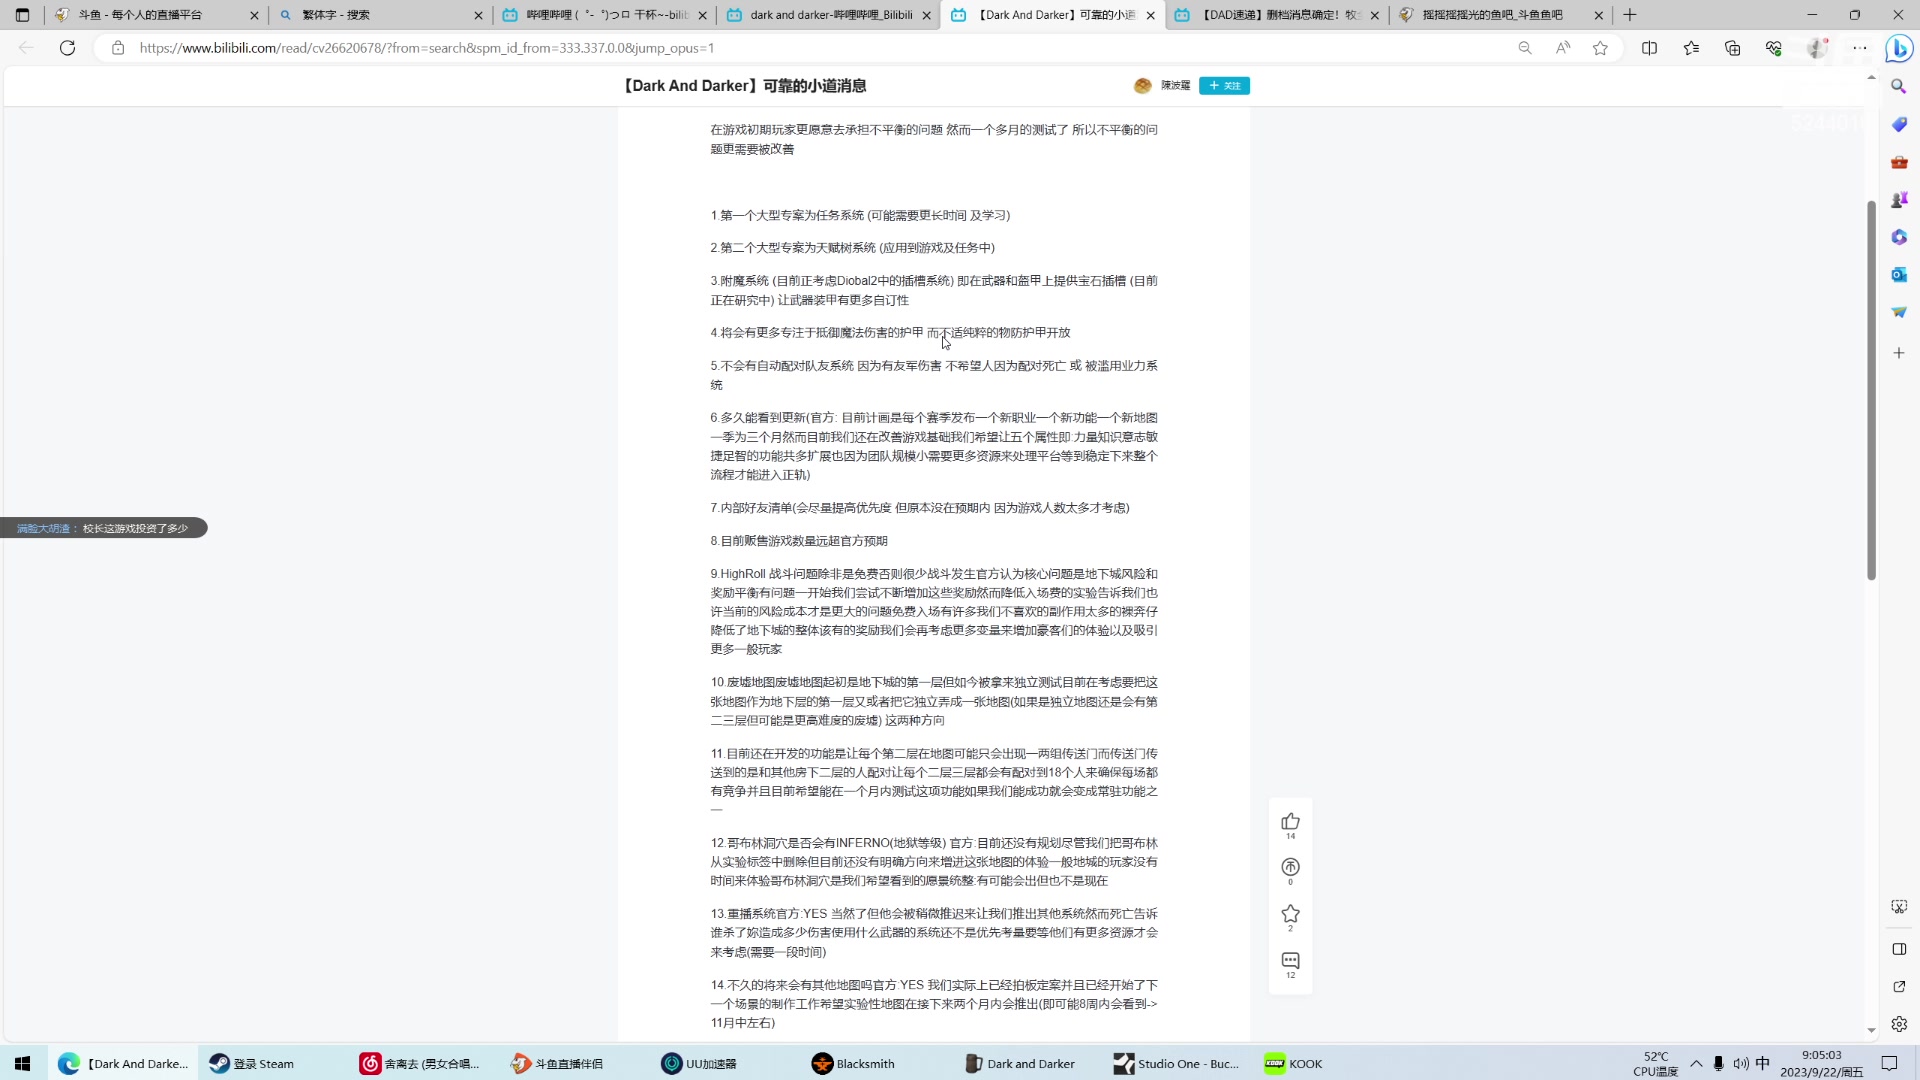
Task: Open sidebar tools briefcase icon
Action: click(1899, 162)
